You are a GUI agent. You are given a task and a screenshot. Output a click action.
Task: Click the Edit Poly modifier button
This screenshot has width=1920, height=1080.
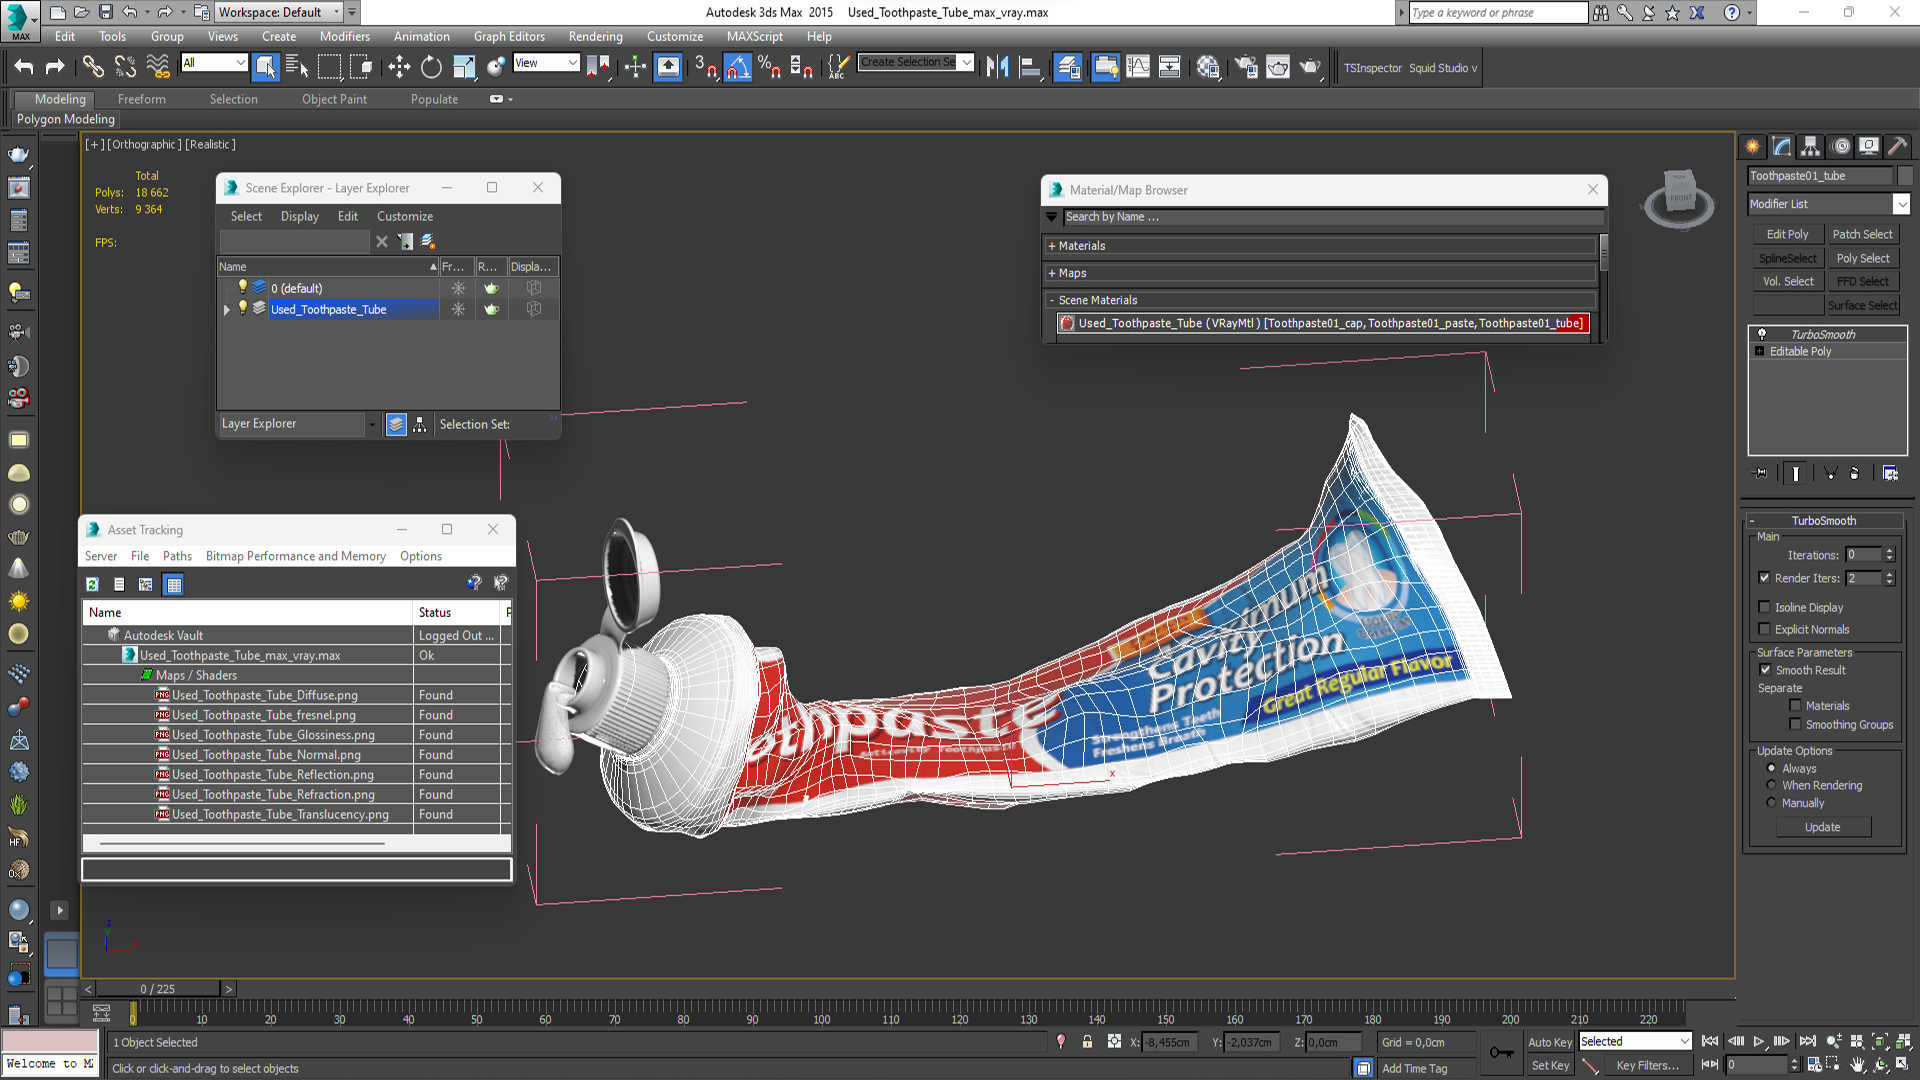(1787, 234)
